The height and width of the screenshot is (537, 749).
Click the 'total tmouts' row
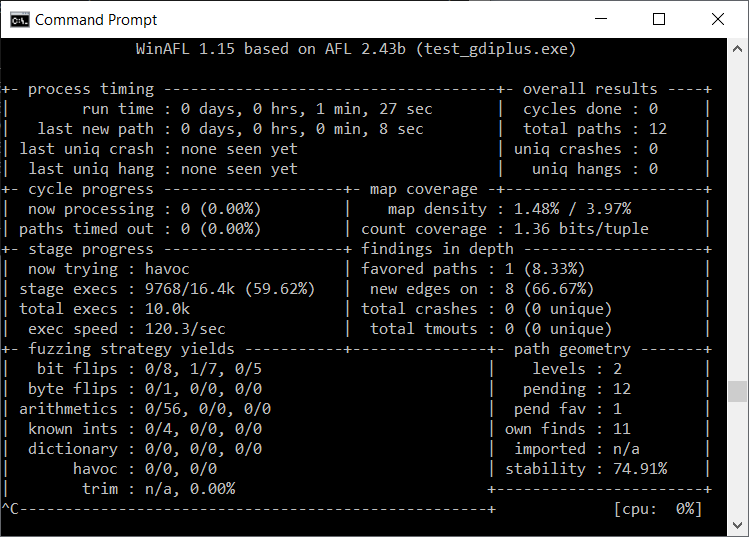click(x=491, y=329)
